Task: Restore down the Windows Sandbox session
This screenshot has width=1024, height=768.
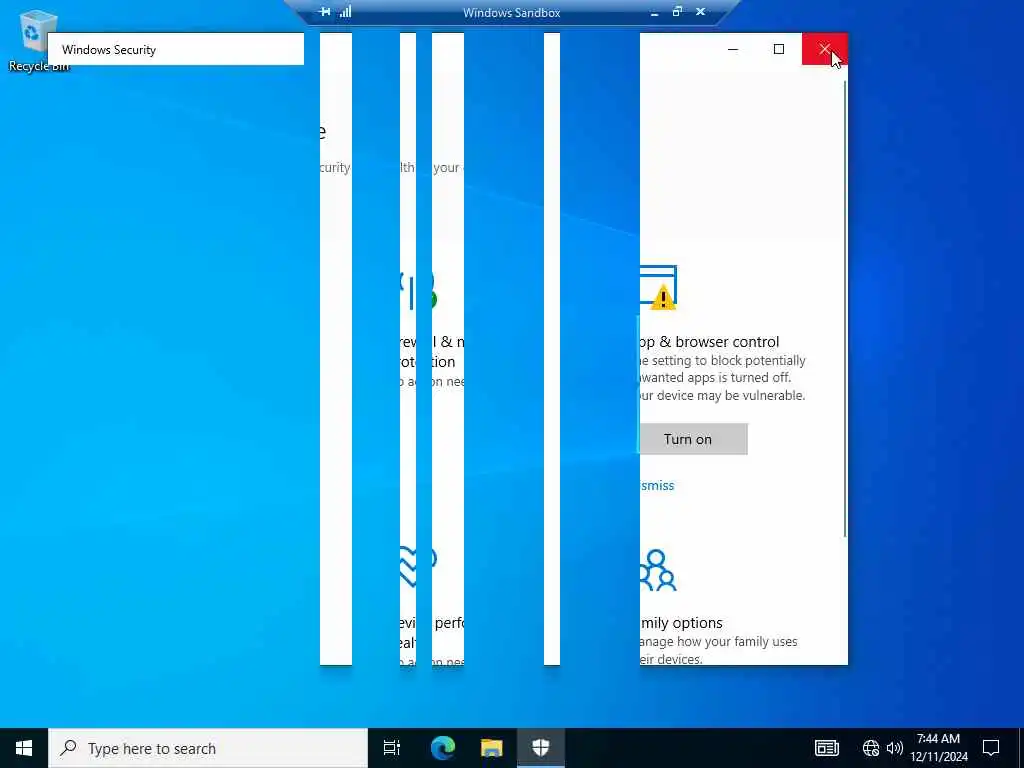Action: [x=677, y=12]
